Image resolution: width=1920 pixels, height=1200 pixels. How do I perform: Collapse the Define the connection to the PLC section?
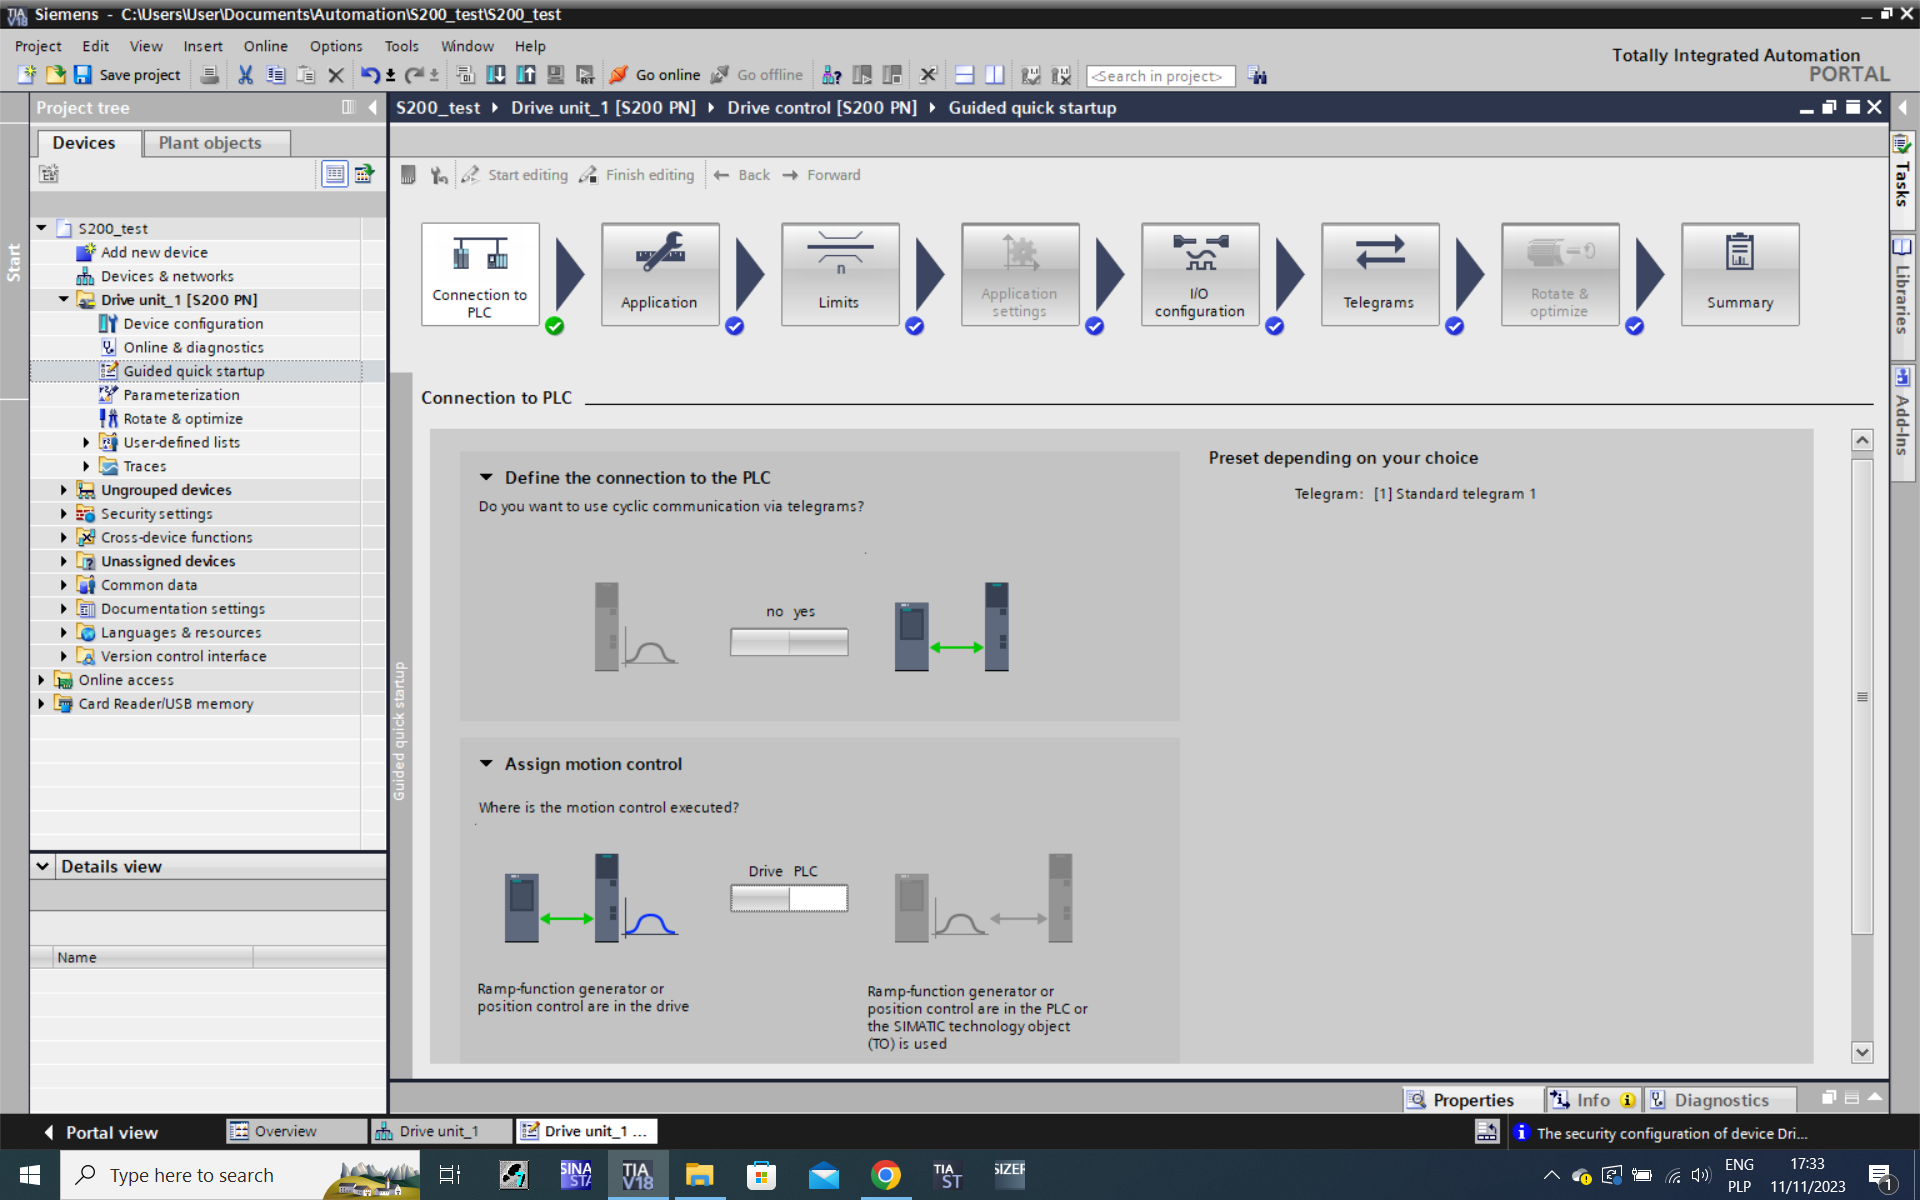tap(486, 478)
